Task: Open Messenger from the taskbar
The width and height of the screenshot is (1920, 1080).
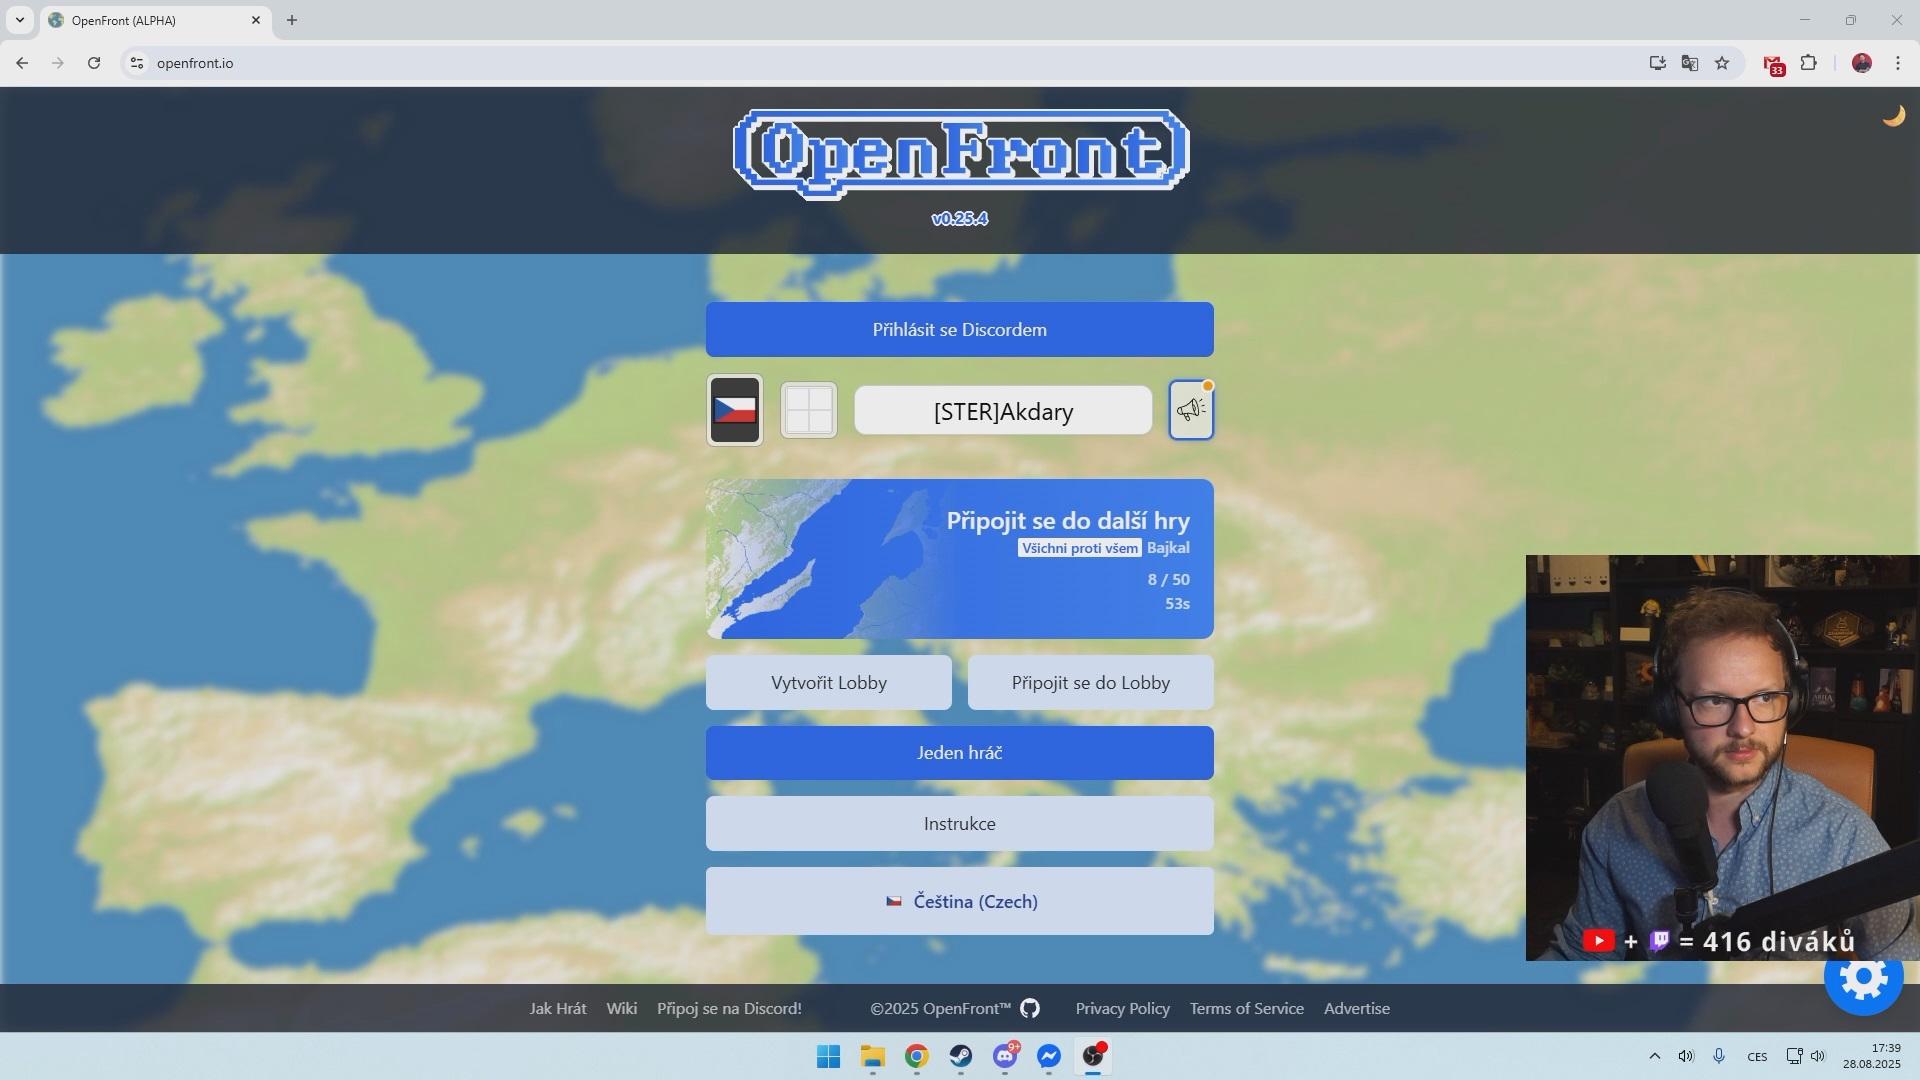Action: [x=1049, y=1056]
